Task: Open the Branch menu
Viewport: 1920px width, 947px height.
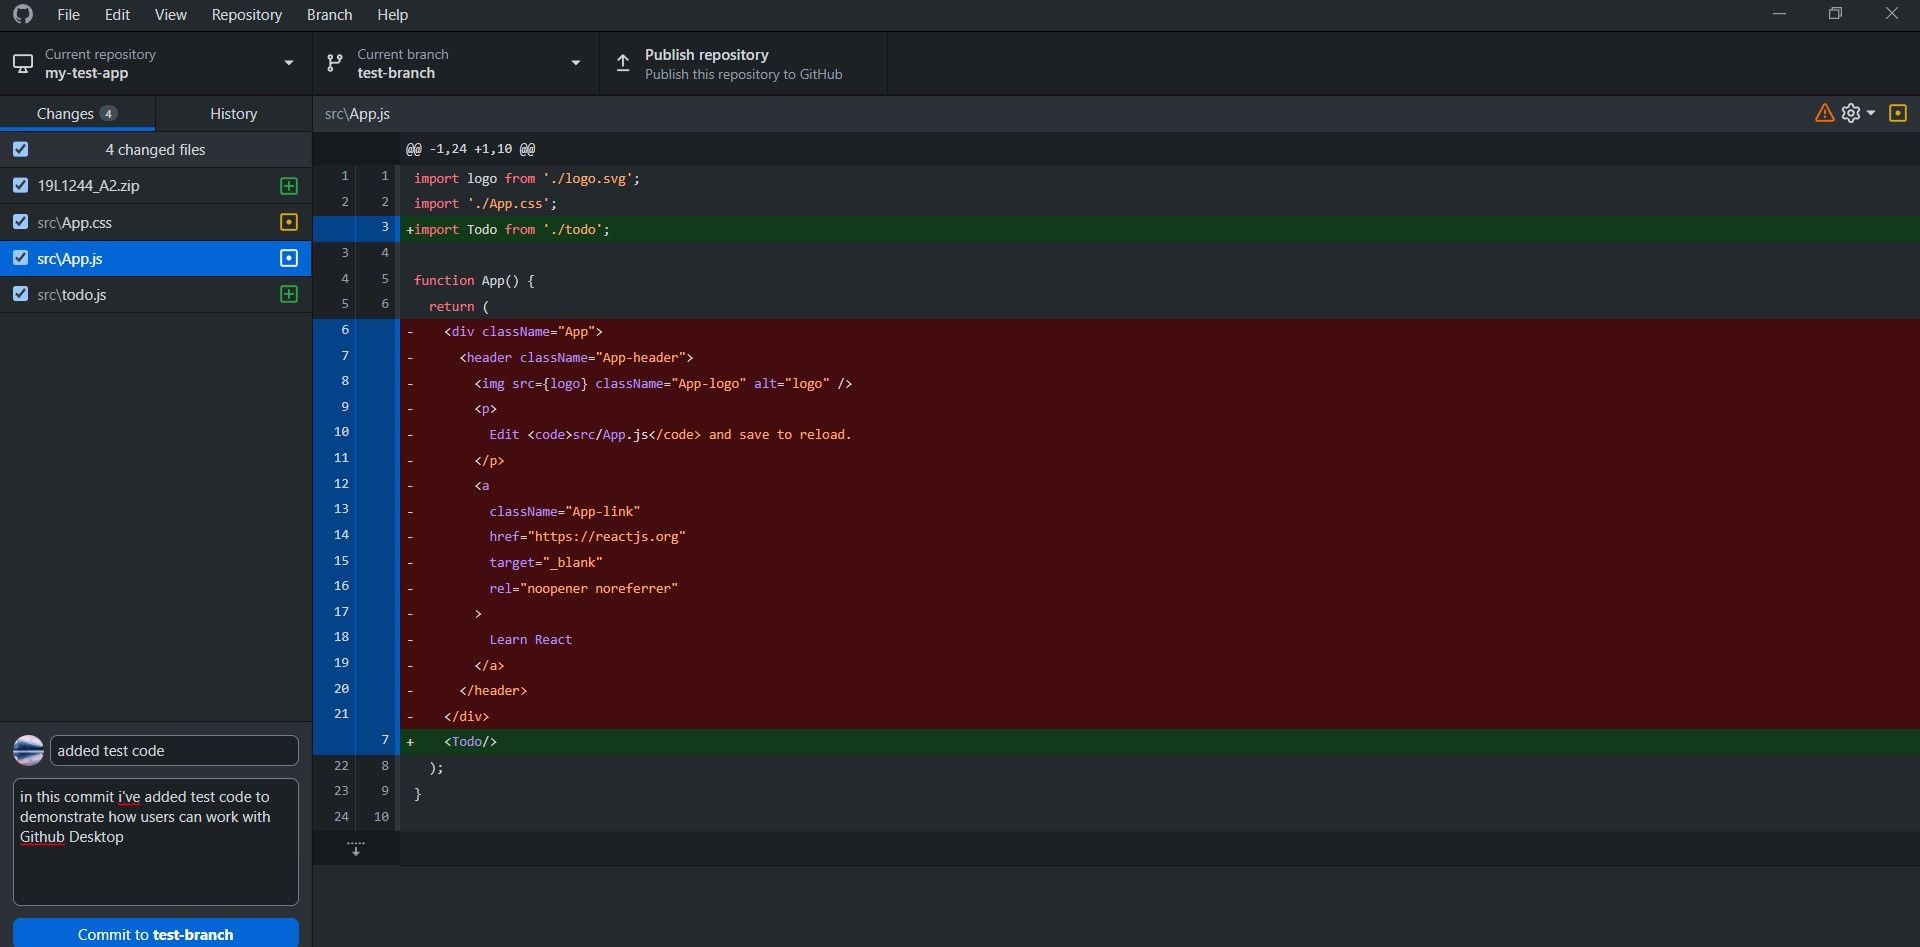Action: 328,14
